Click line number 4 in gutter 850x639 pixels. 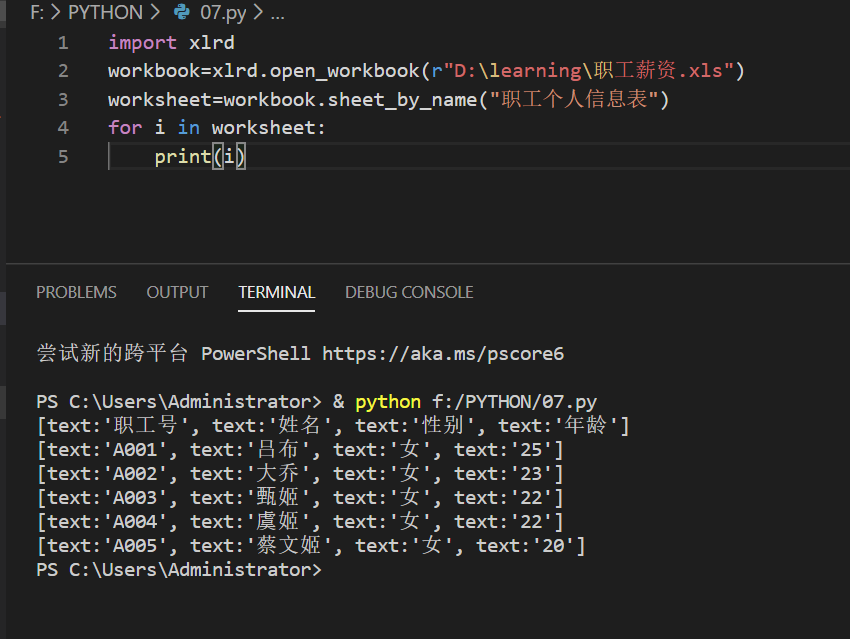[x=63, y=128]
